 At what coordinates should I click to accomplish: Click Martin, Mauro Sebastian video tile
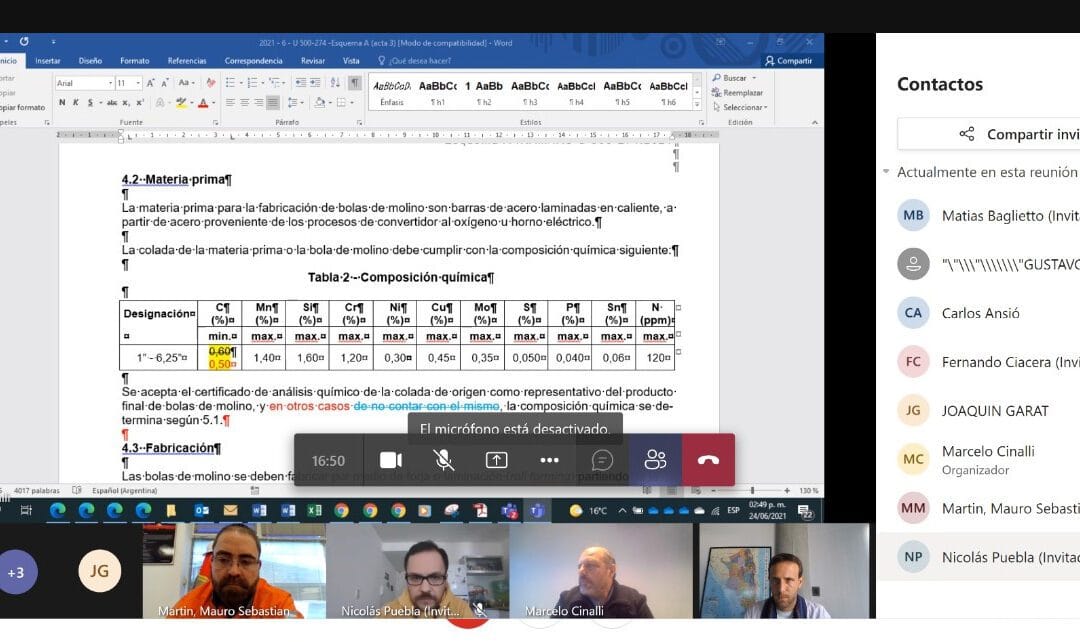point(234,570)
